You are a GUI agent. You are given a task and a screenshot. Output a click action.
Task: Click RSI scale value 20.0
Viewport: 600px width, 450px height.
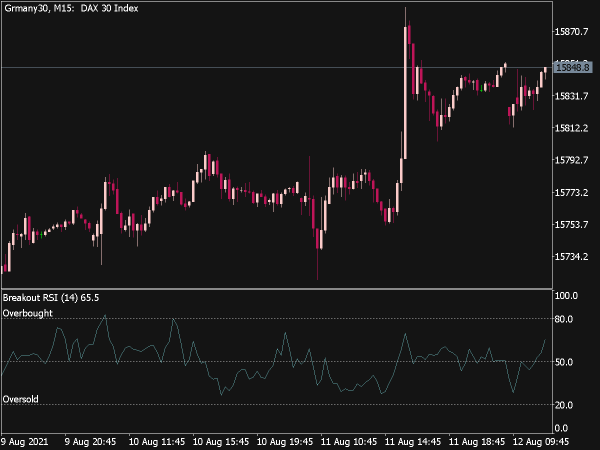point(564,405)
